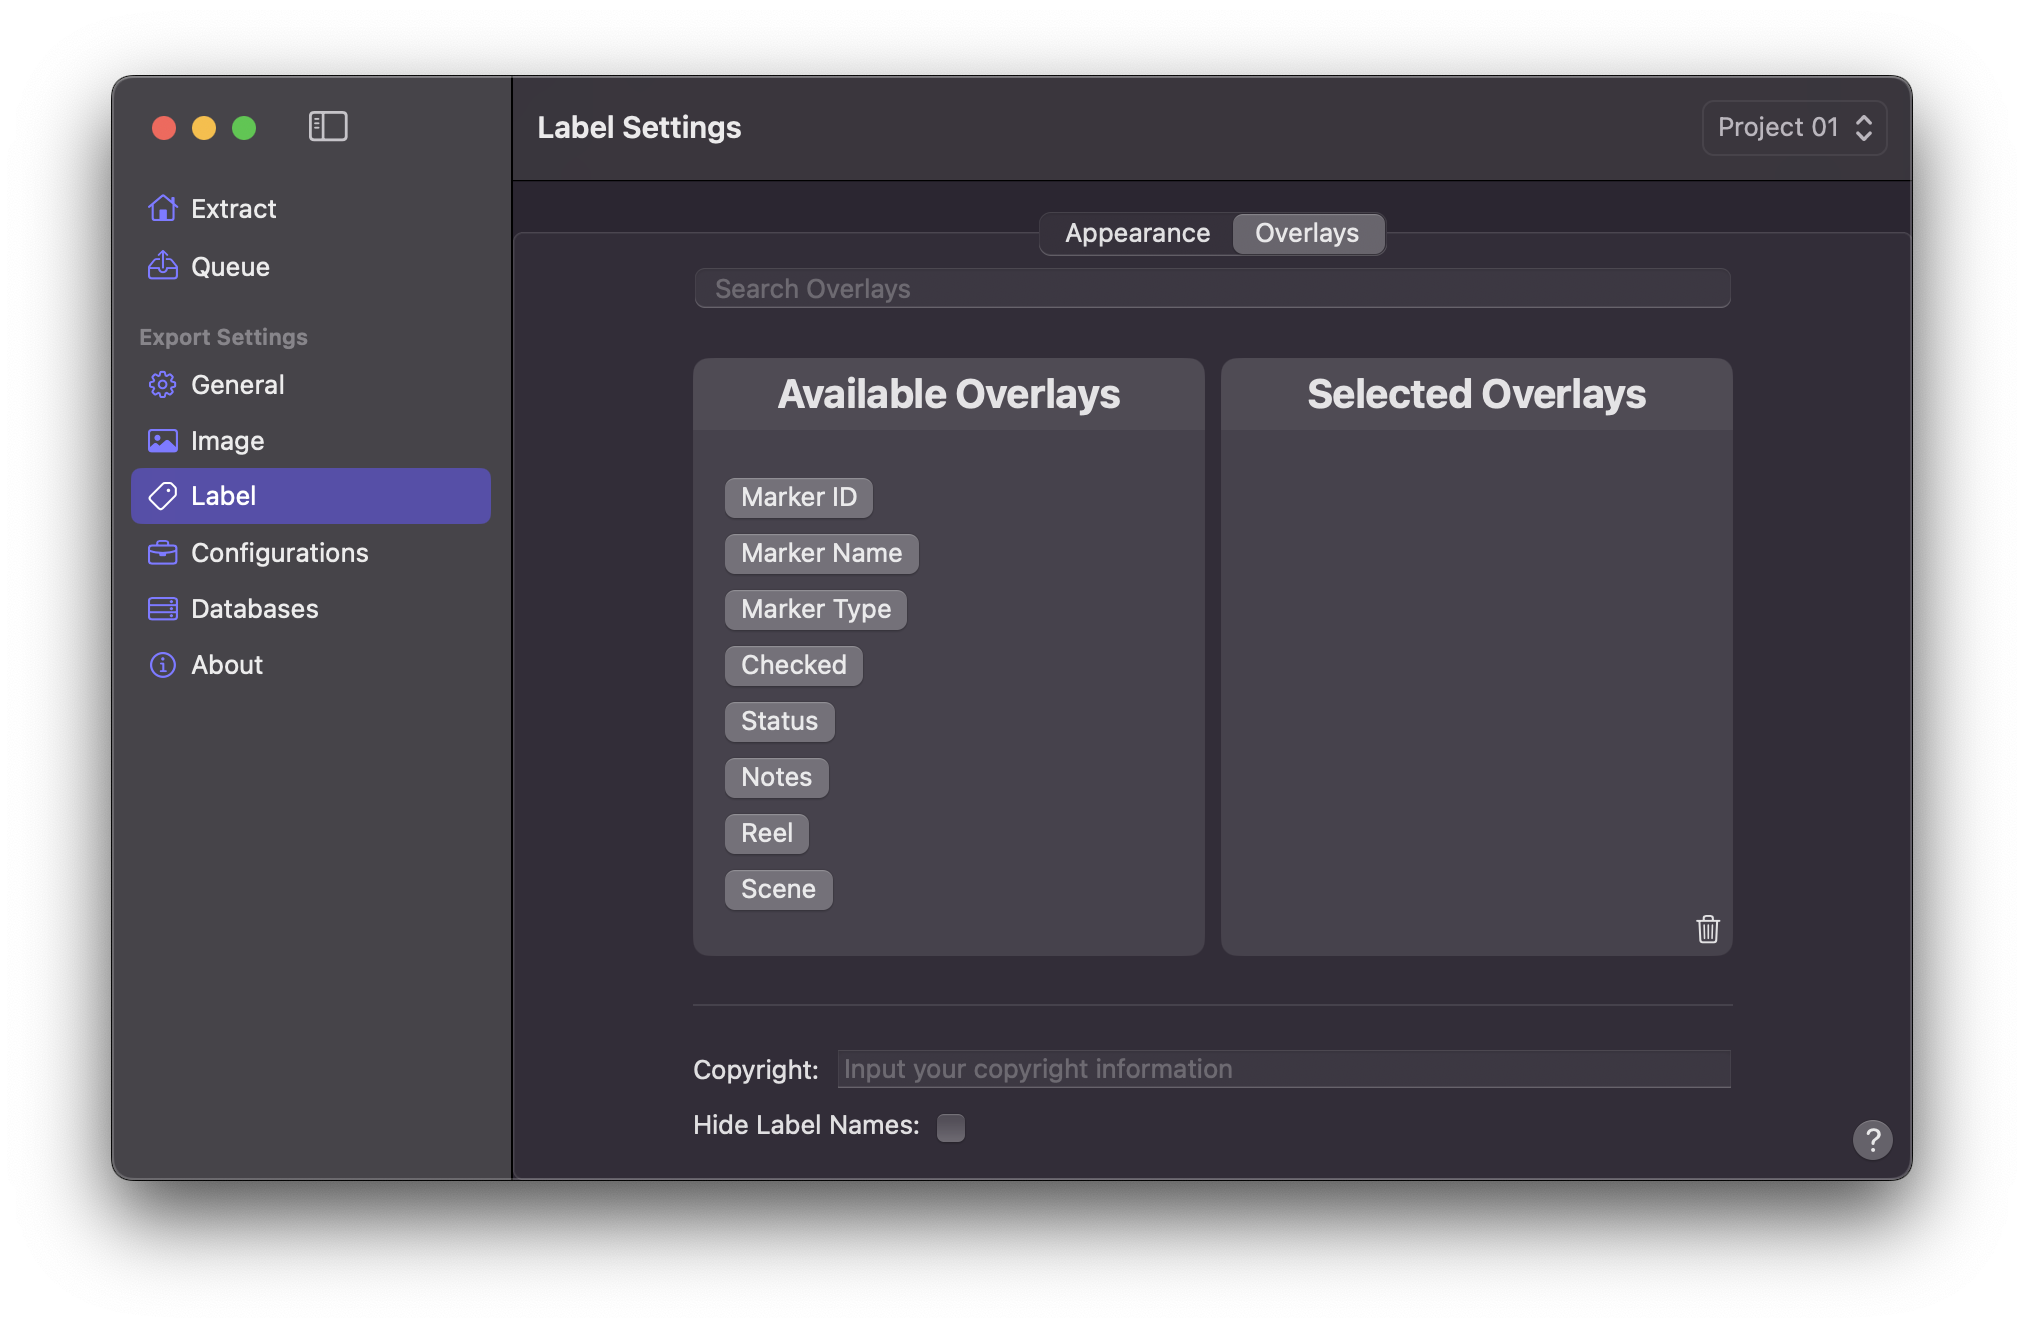
Task: Click the About info icon
Action: [x=163, y=665]
